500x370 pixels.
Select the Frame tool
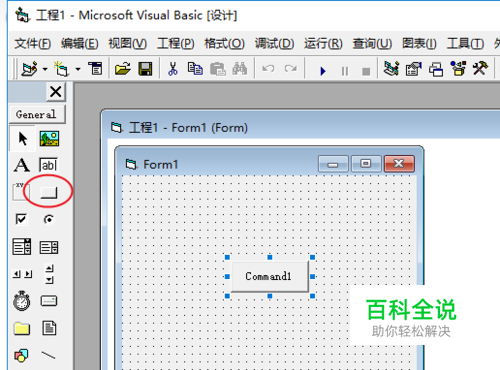click(21, 192)
